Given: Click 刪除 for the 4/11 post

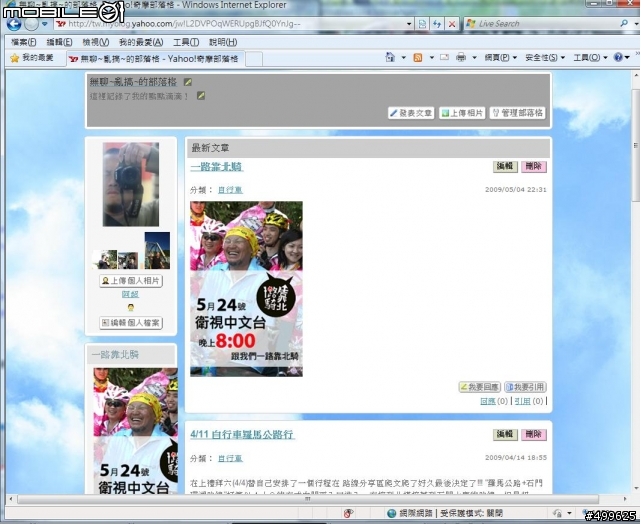Looking at the screenshot, I should [x=534, y=434].
